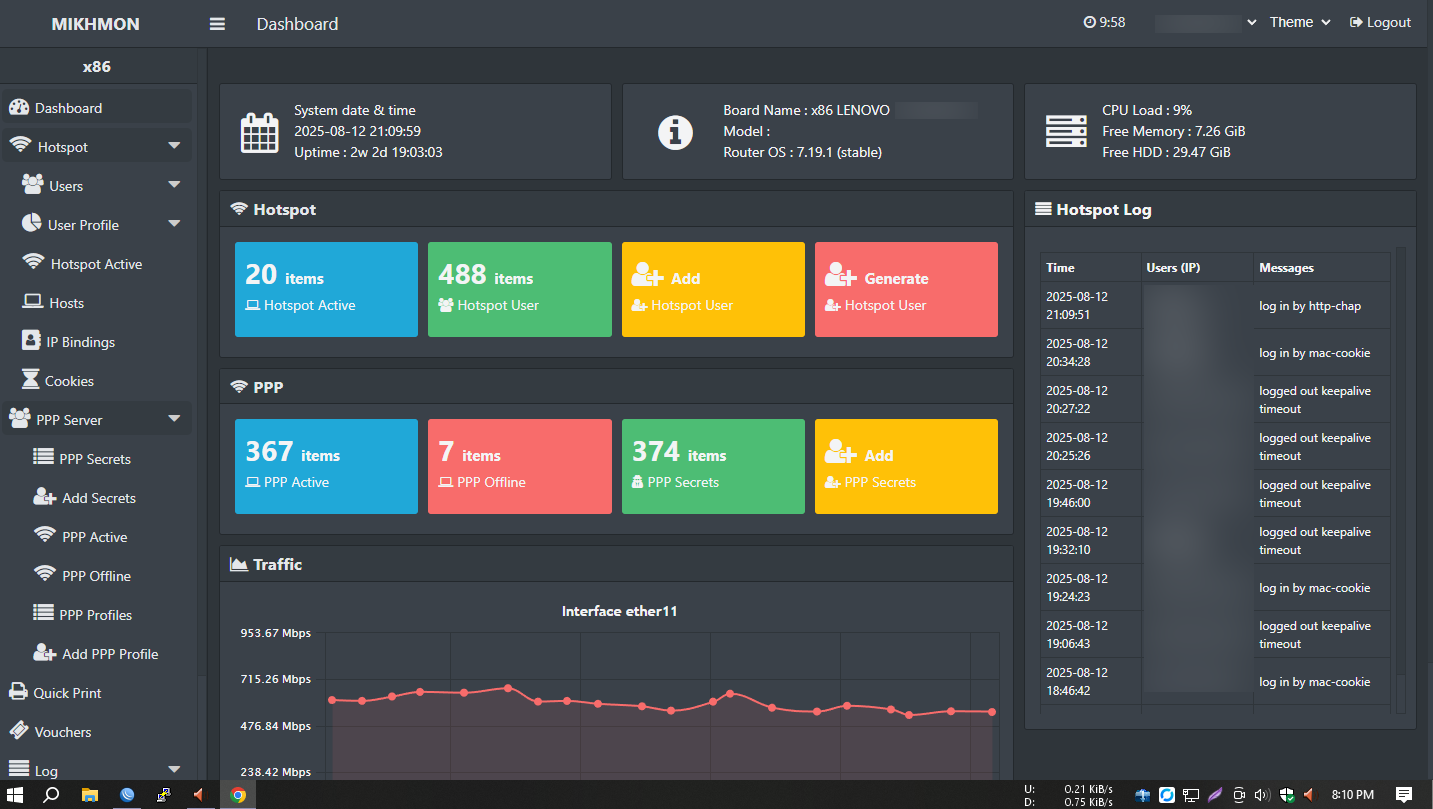This screenshot has height=809, width=1433.
Task: Click the Quick Print printer icon
Action: tap(18, 693)
